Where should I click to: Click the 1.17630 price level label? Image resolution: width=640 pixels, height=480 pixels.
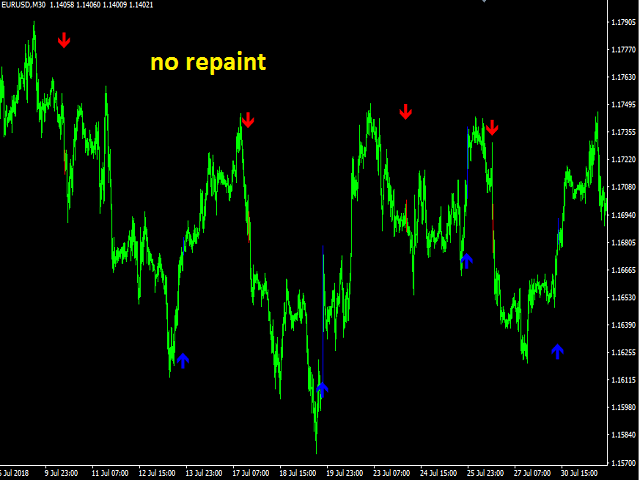(x=624, y=77)
